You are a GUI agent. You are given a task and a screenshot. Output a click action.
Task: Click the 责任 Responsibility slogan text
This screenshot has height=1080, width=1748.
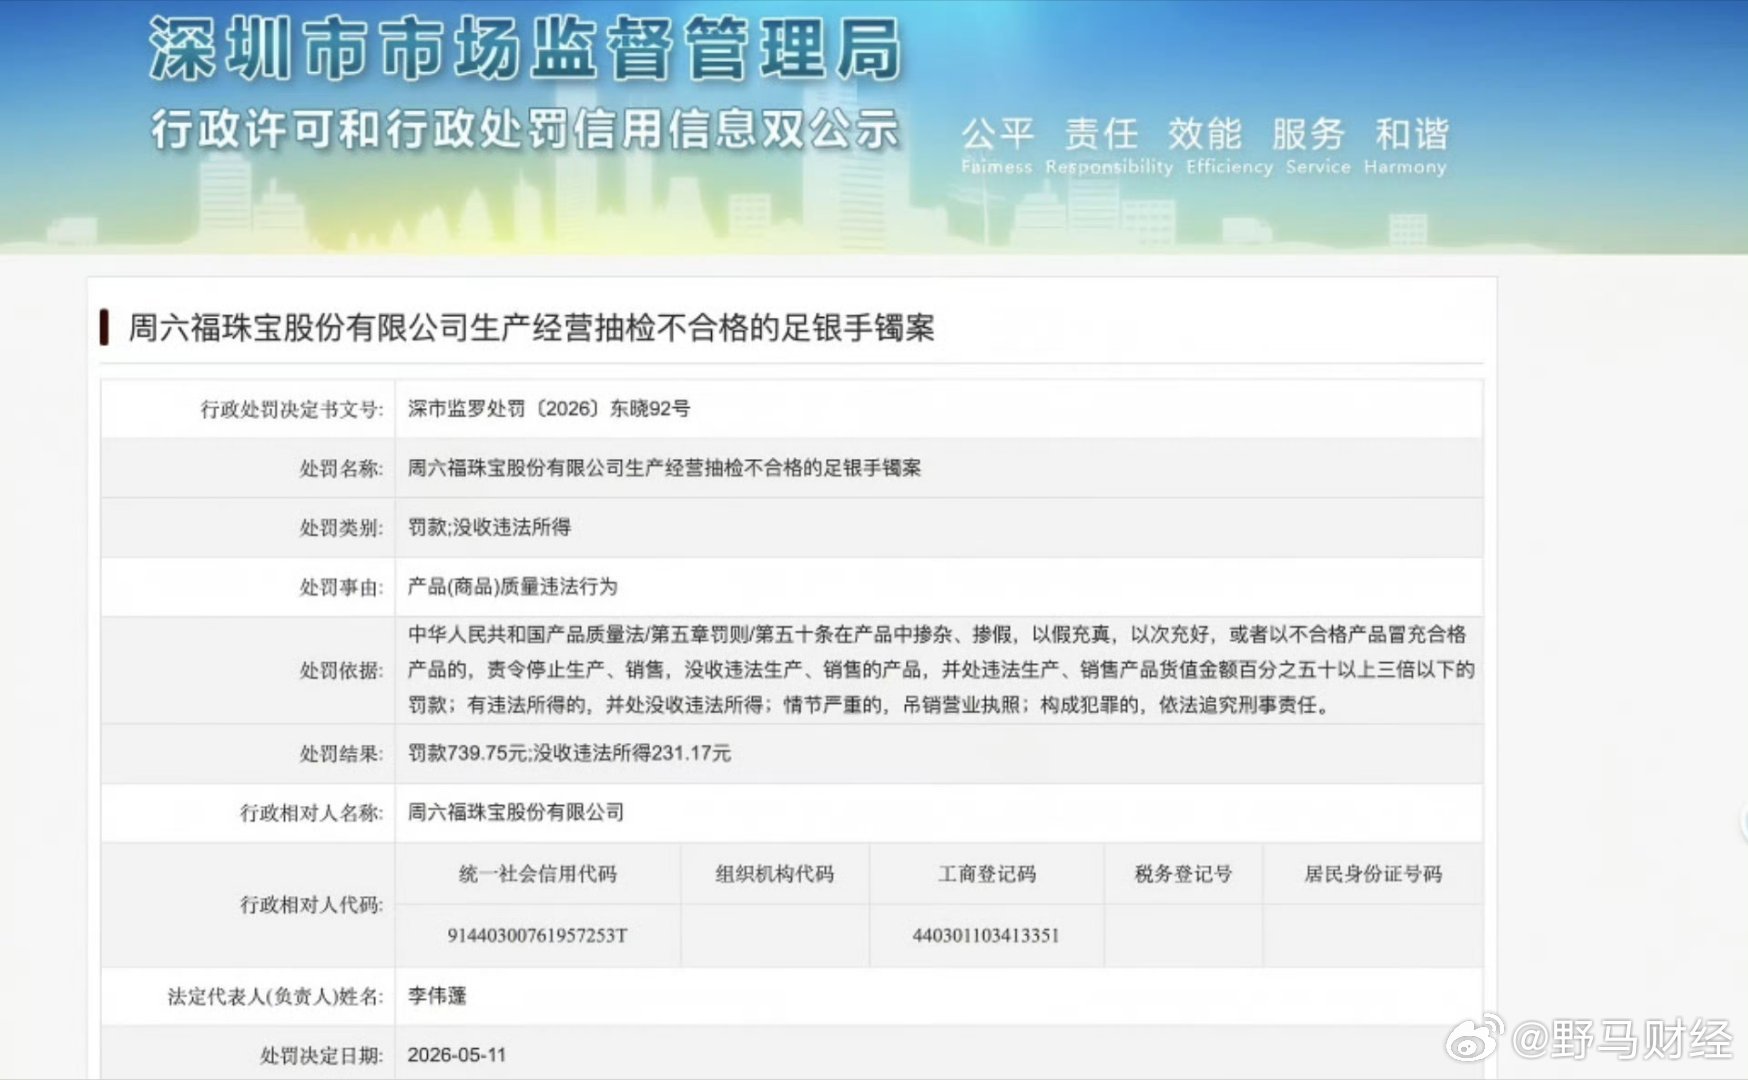(1109, 145)
